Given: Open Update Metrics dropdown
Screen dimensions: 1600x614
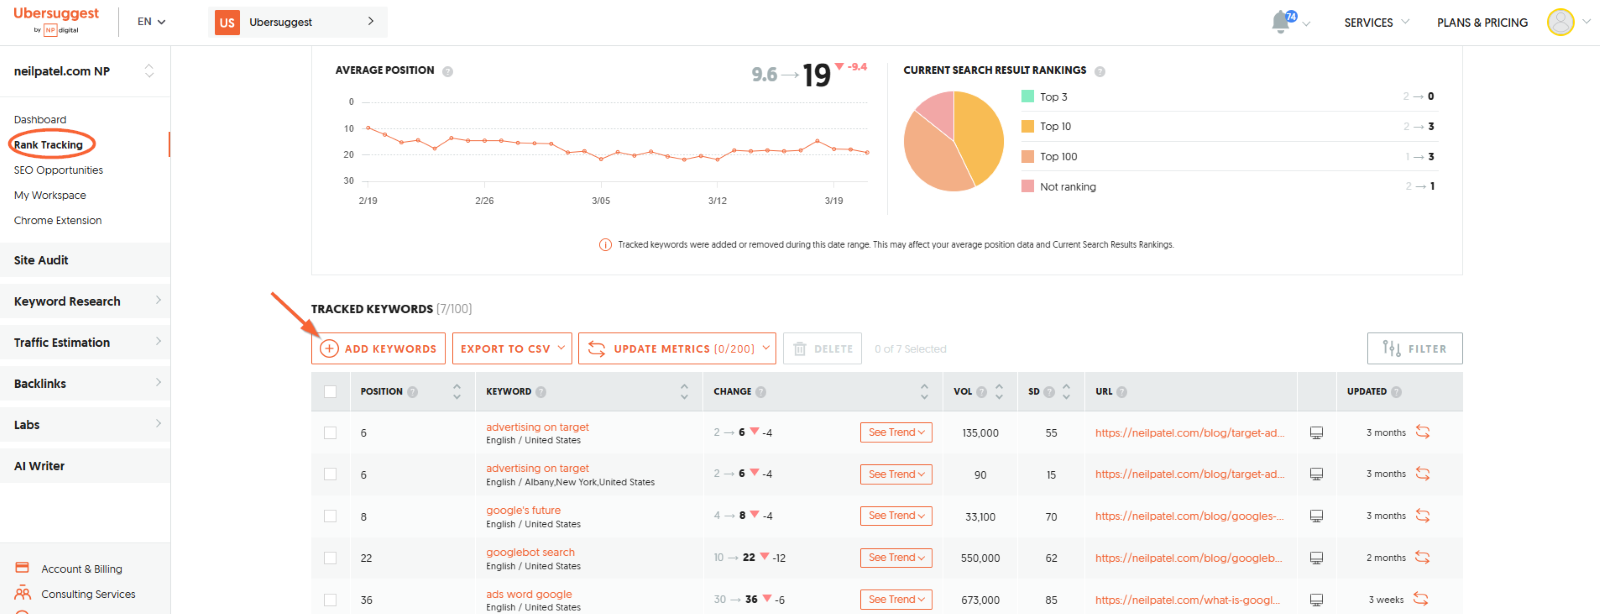Looking at the screenshot, I should point(677,348).
